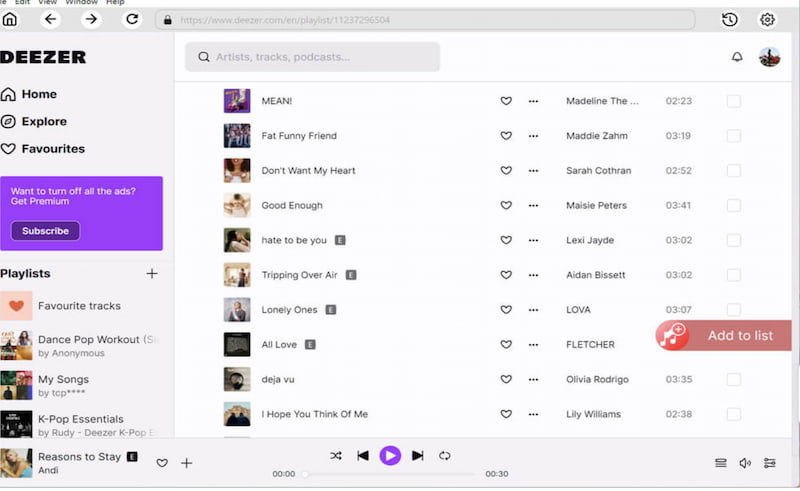
Task: Go forward with the right arrow button
Action: [91, 19]
